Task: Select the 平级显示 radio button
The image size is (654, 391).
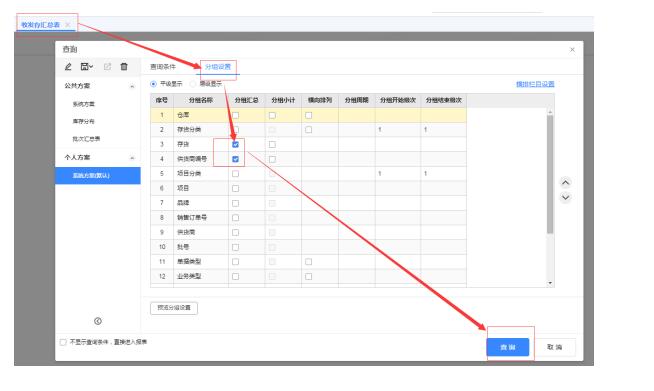Action: tap(153, 84)
